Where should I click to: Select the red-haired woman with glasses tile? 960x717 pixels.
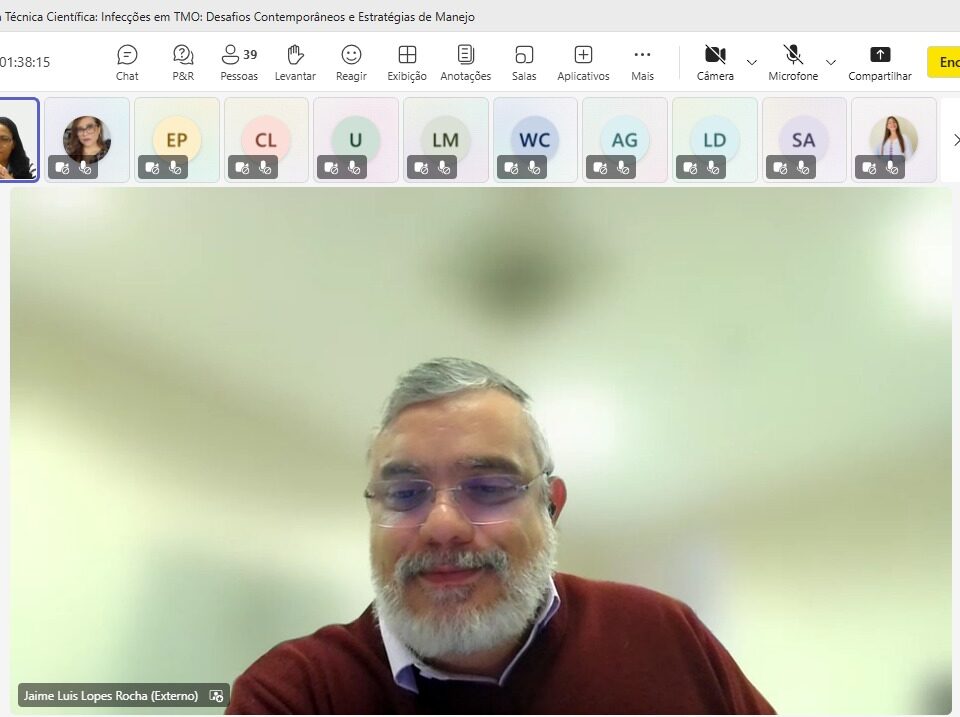(87, 140)
